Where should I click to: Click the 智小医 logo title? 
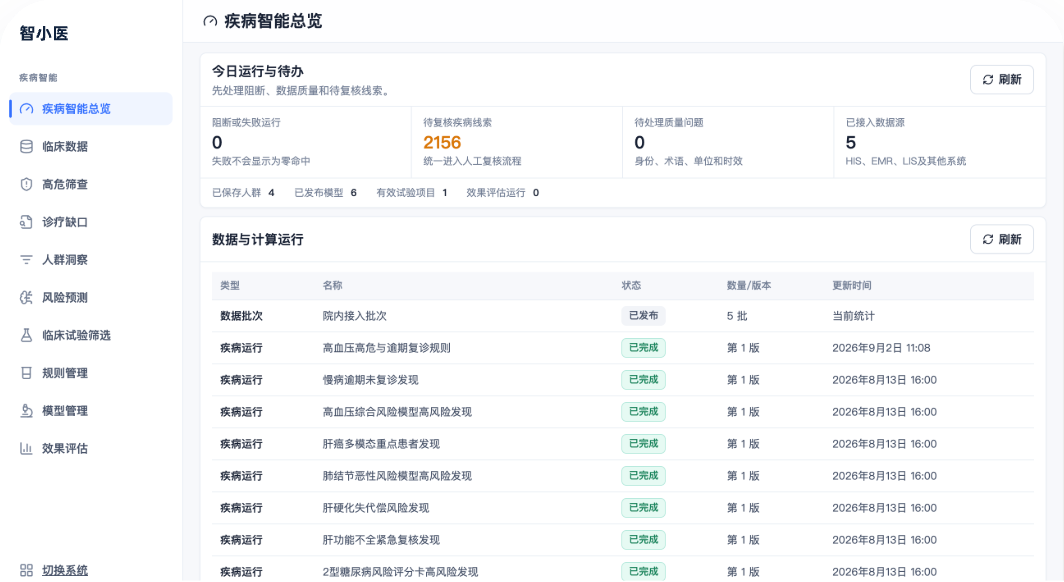44,33
